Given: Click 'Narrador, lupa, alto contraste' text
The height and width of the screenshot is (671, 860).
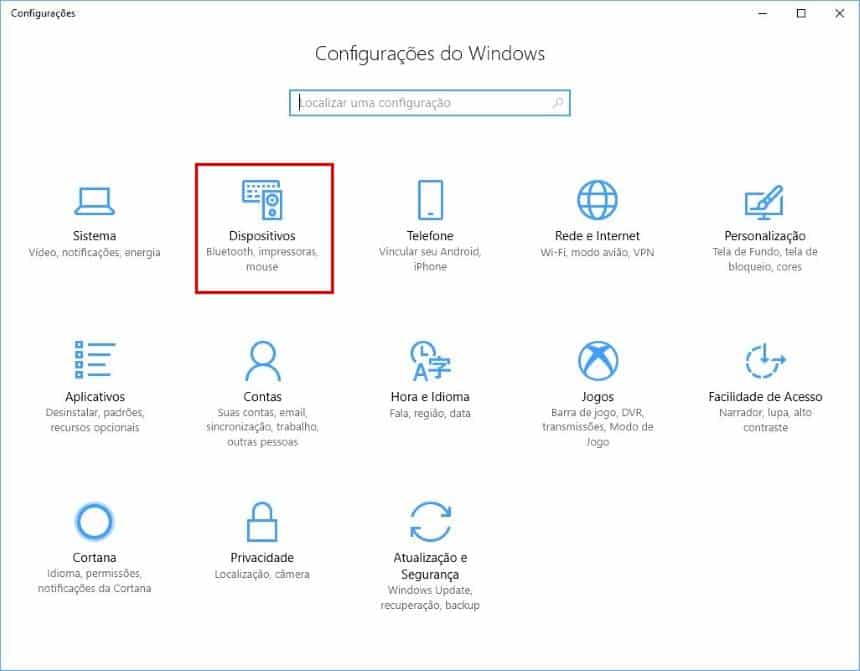Looking at the screenshot, I should (765, 420).
